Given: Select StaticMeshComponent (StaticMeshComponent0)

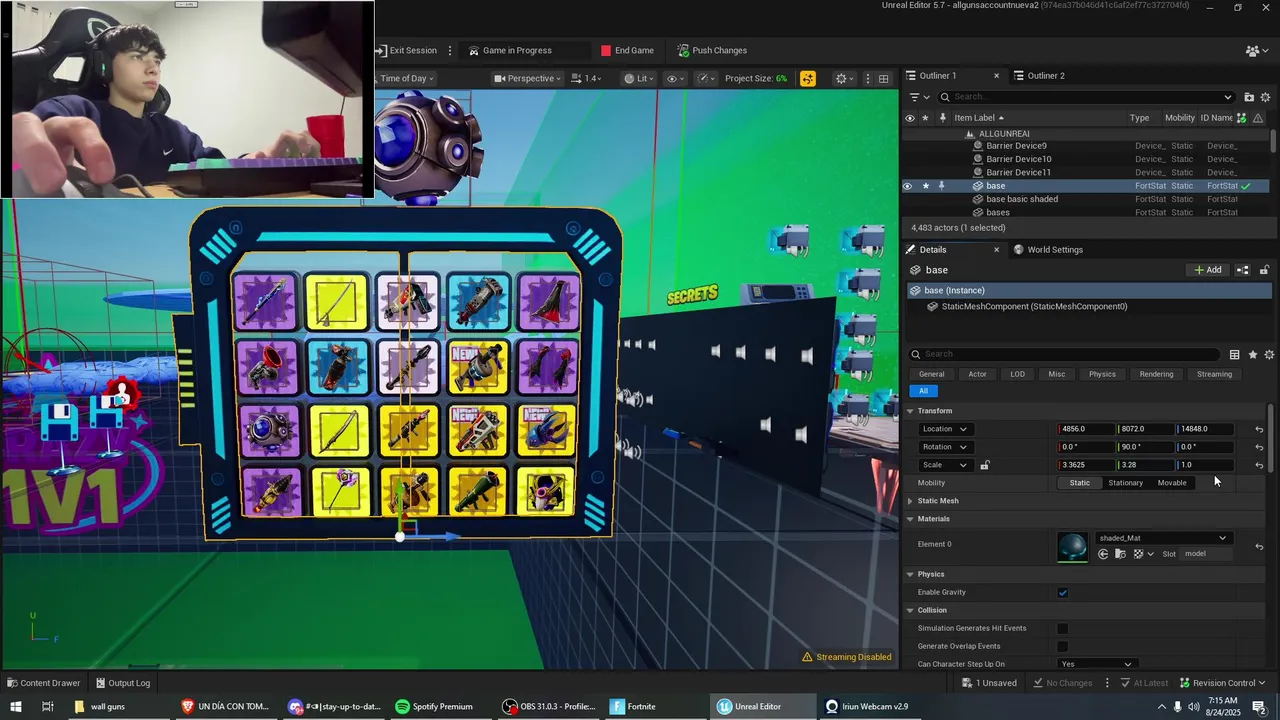Looking at the screenshot, I should coord(1034,307).
